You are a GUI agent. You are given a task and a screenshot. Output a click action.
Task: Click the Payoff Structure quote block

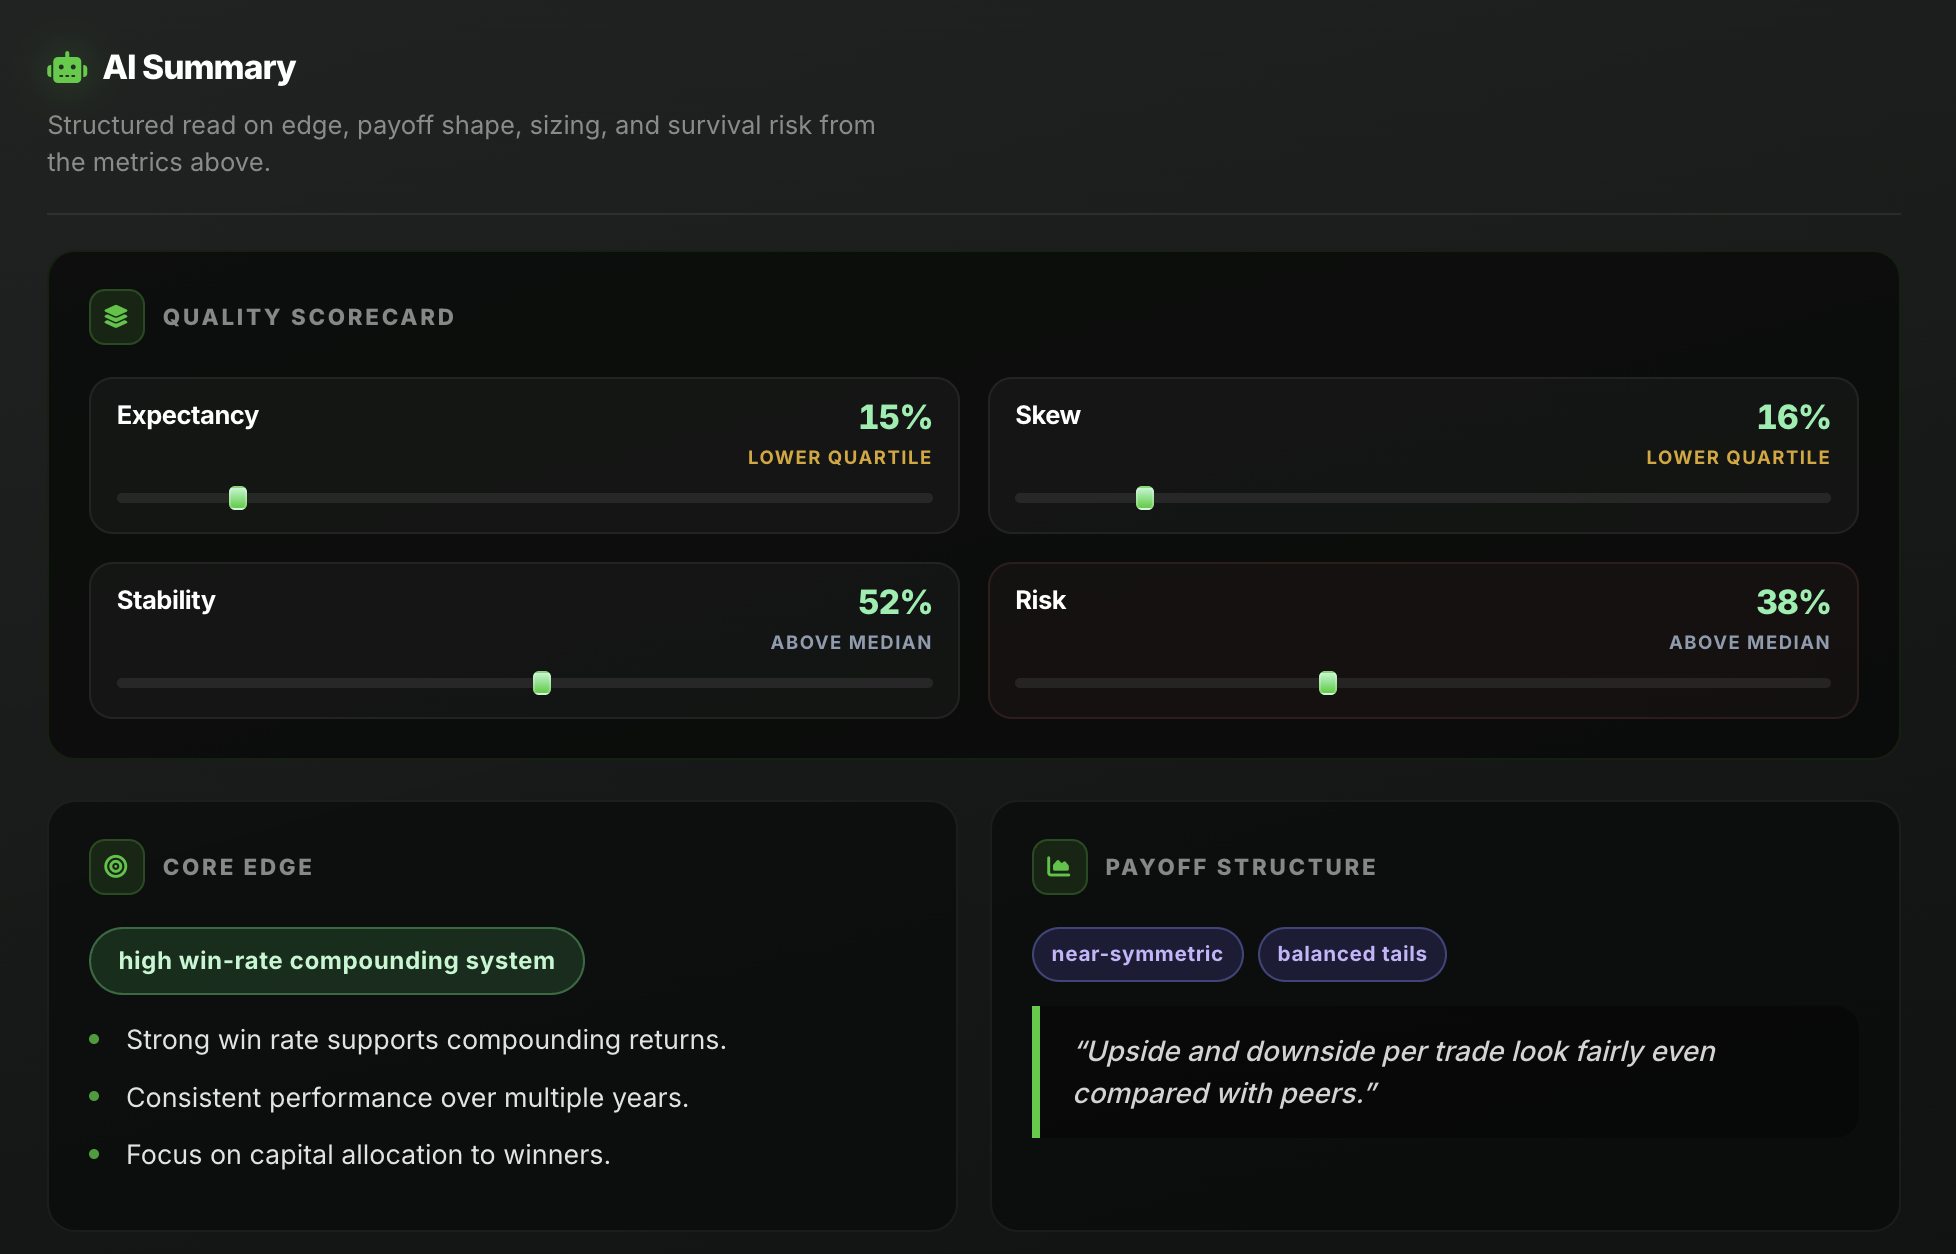1444,1072
